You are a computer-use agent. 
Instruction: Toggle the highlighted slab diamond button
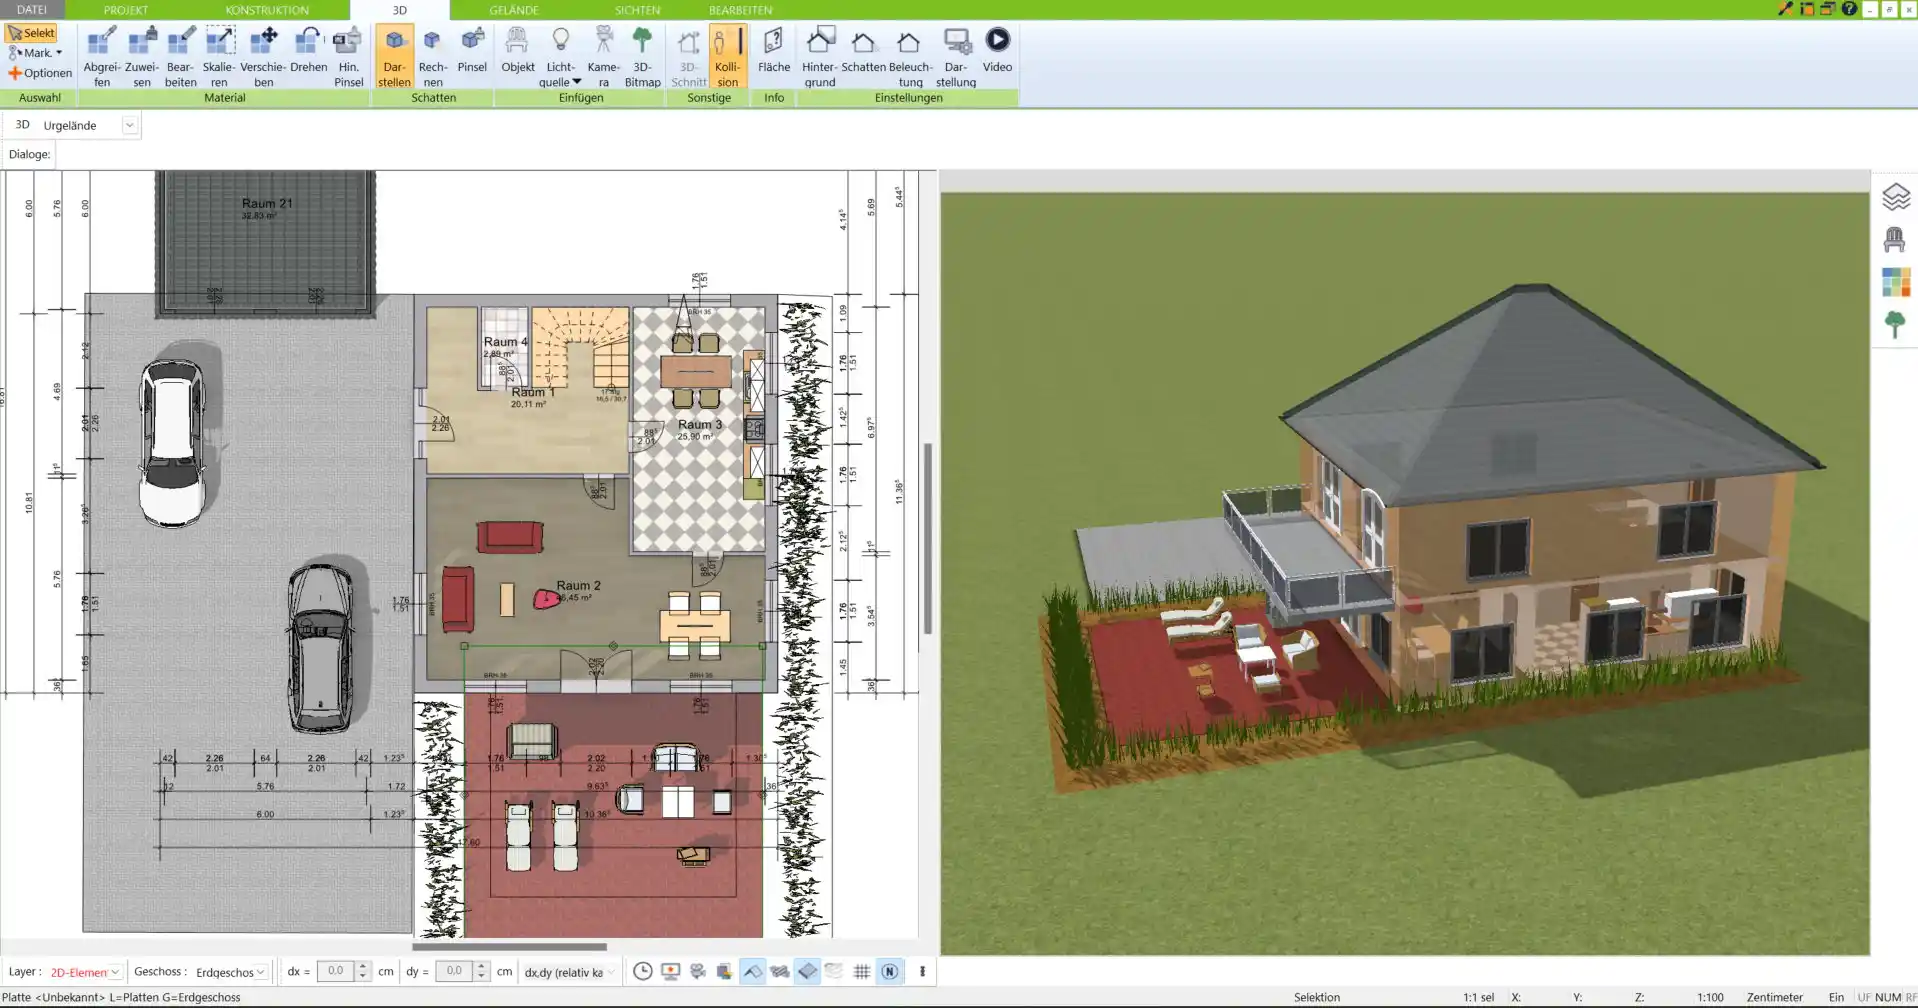(x=807, y=971)
